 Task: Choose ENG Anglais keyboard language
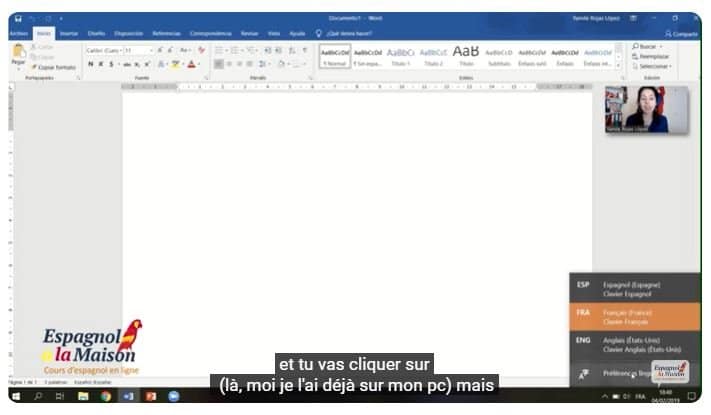[635, 345]
